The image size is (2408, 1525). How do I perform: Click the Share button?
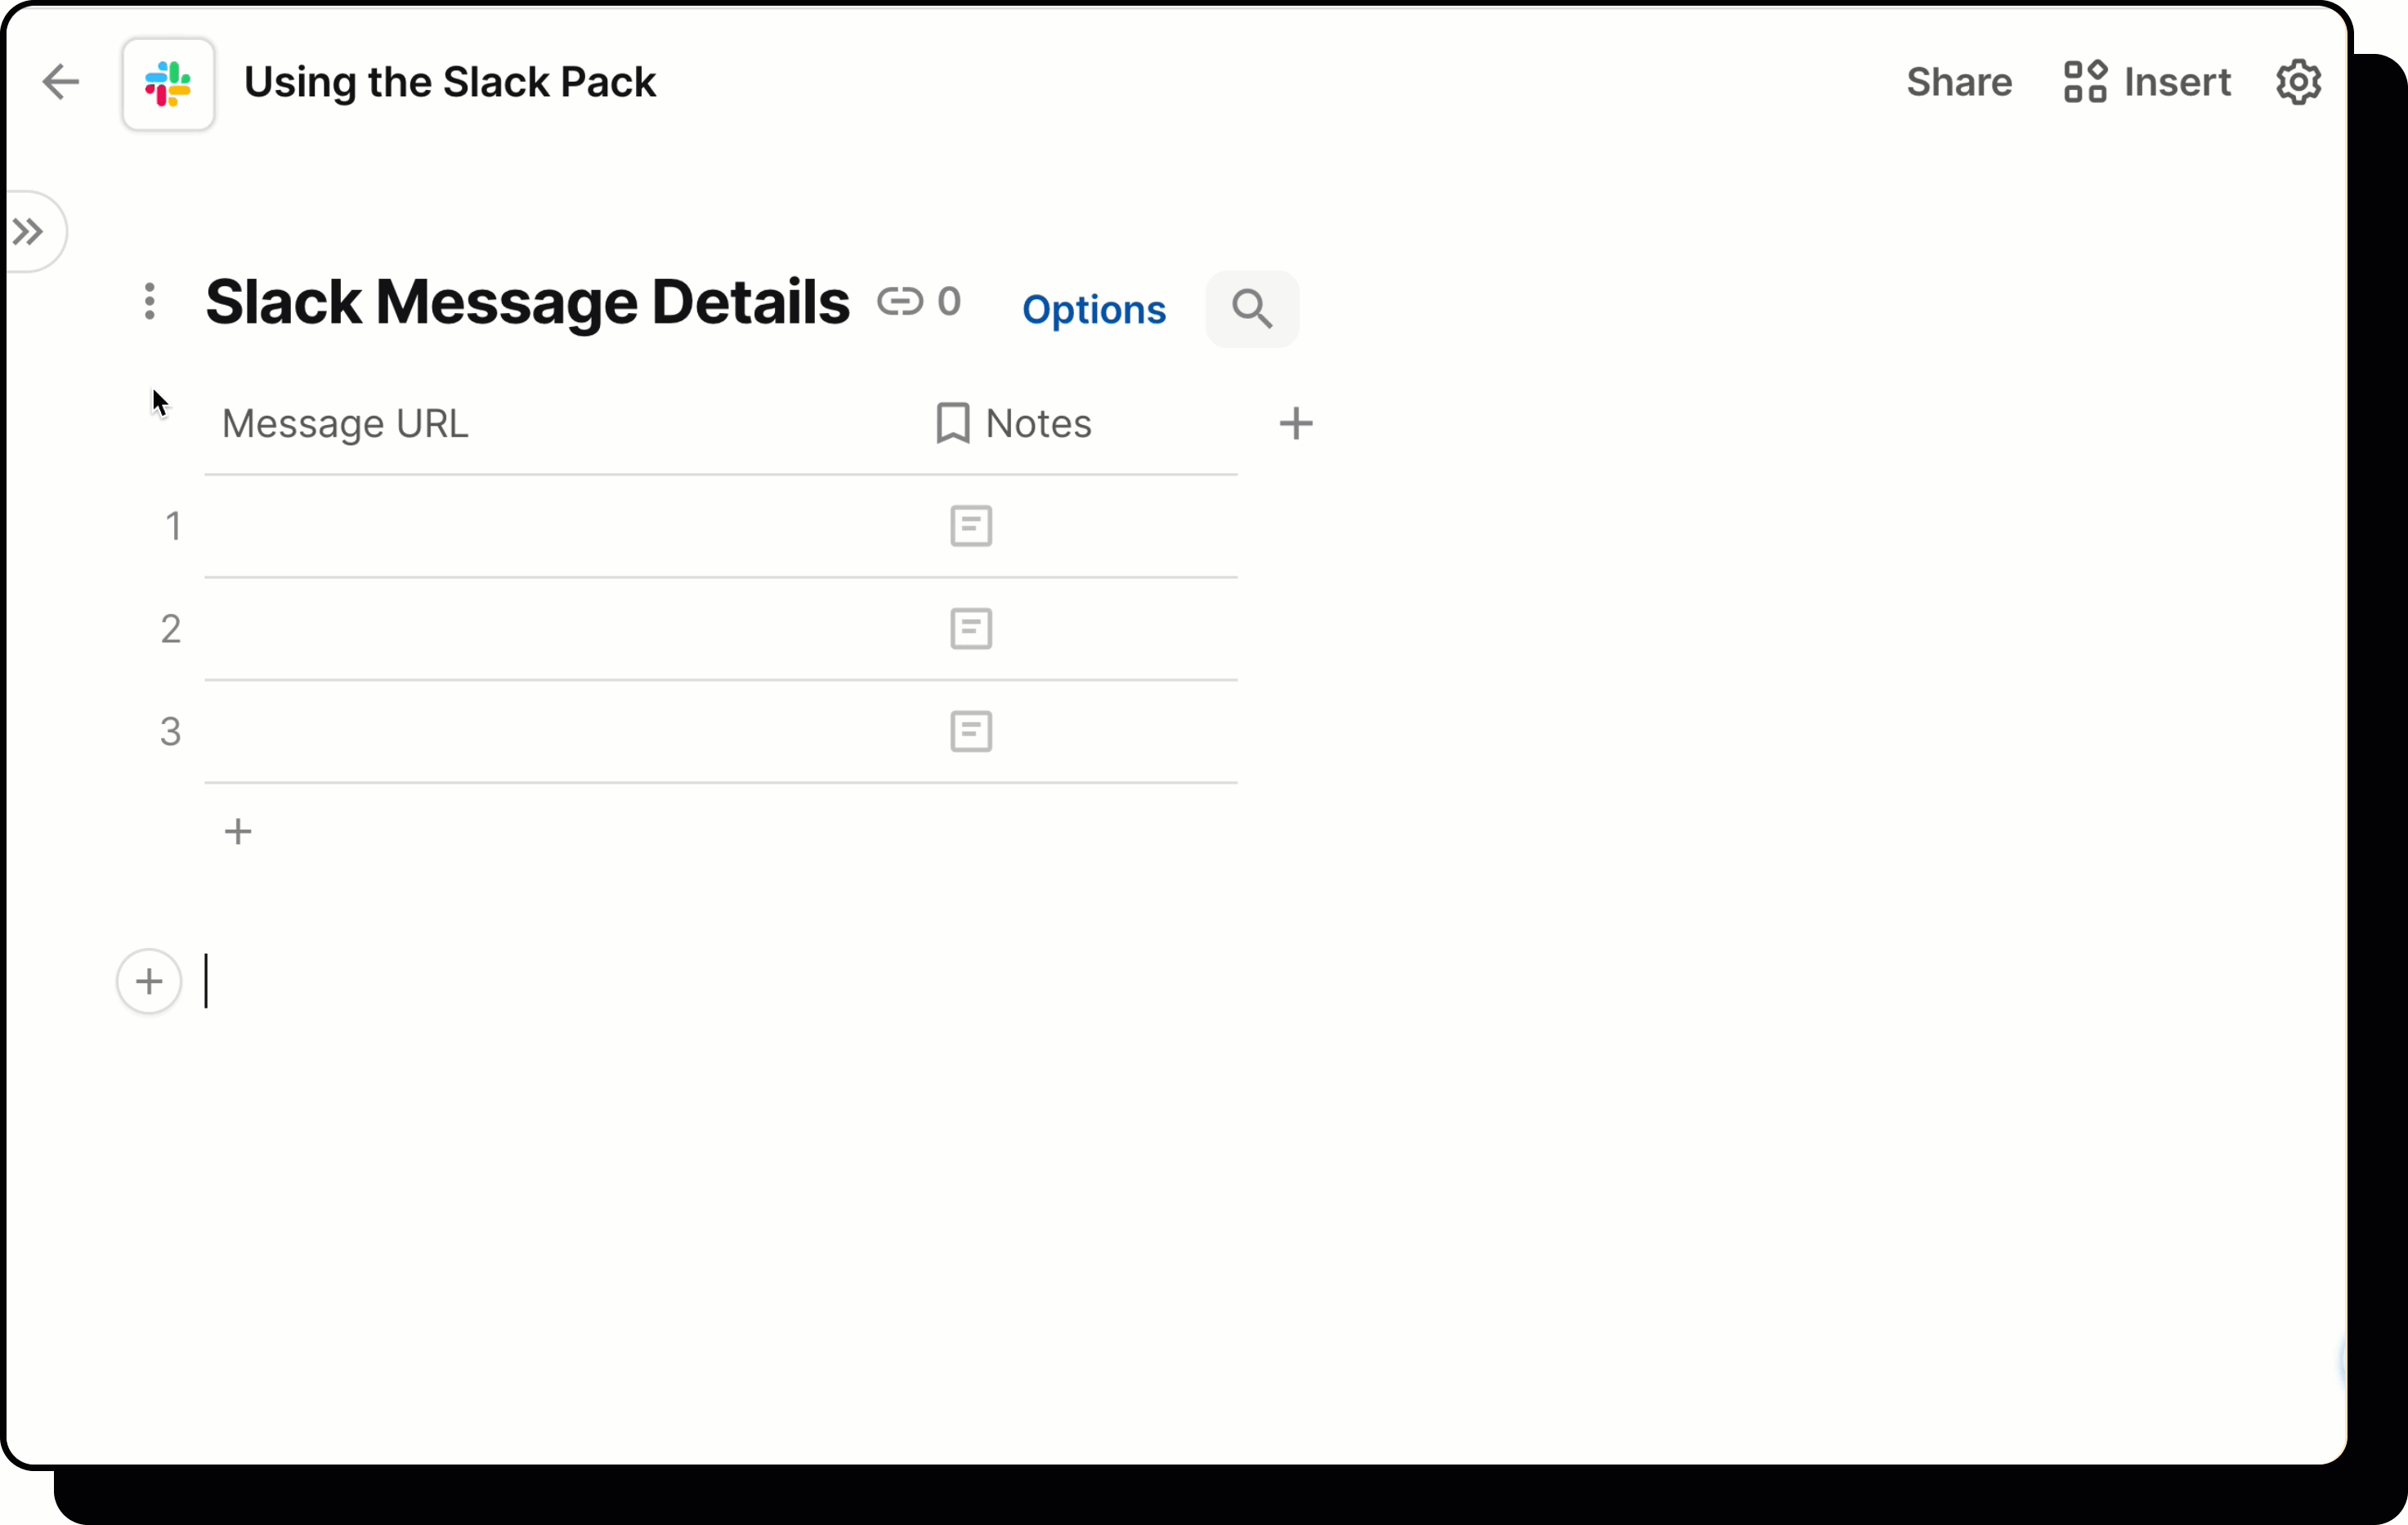(x=1957, y=82)
